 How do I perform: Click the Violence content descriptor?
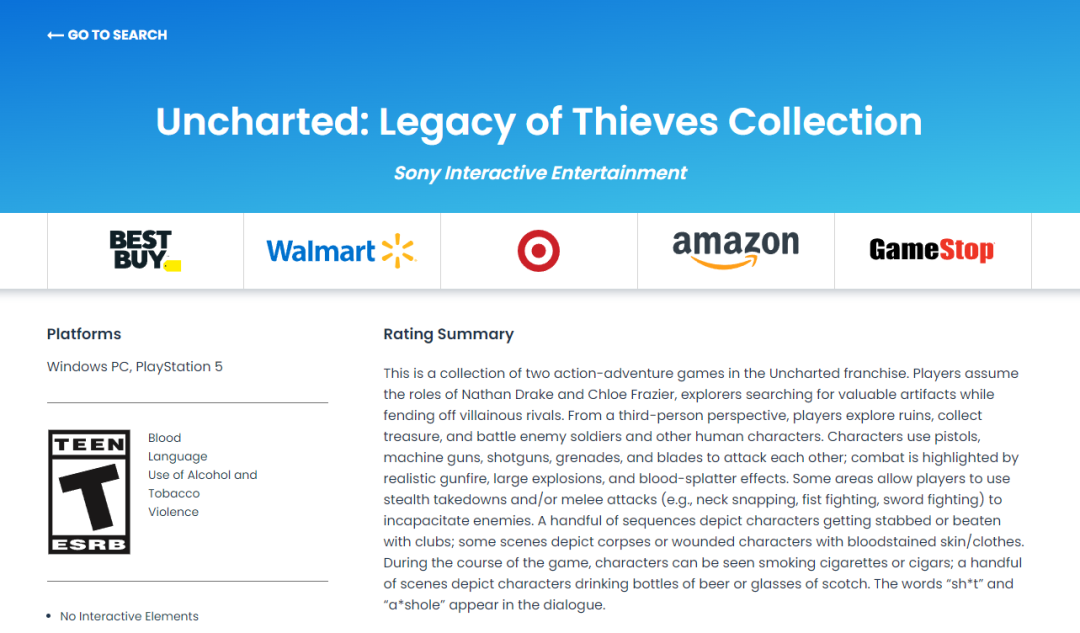(173, 512)
